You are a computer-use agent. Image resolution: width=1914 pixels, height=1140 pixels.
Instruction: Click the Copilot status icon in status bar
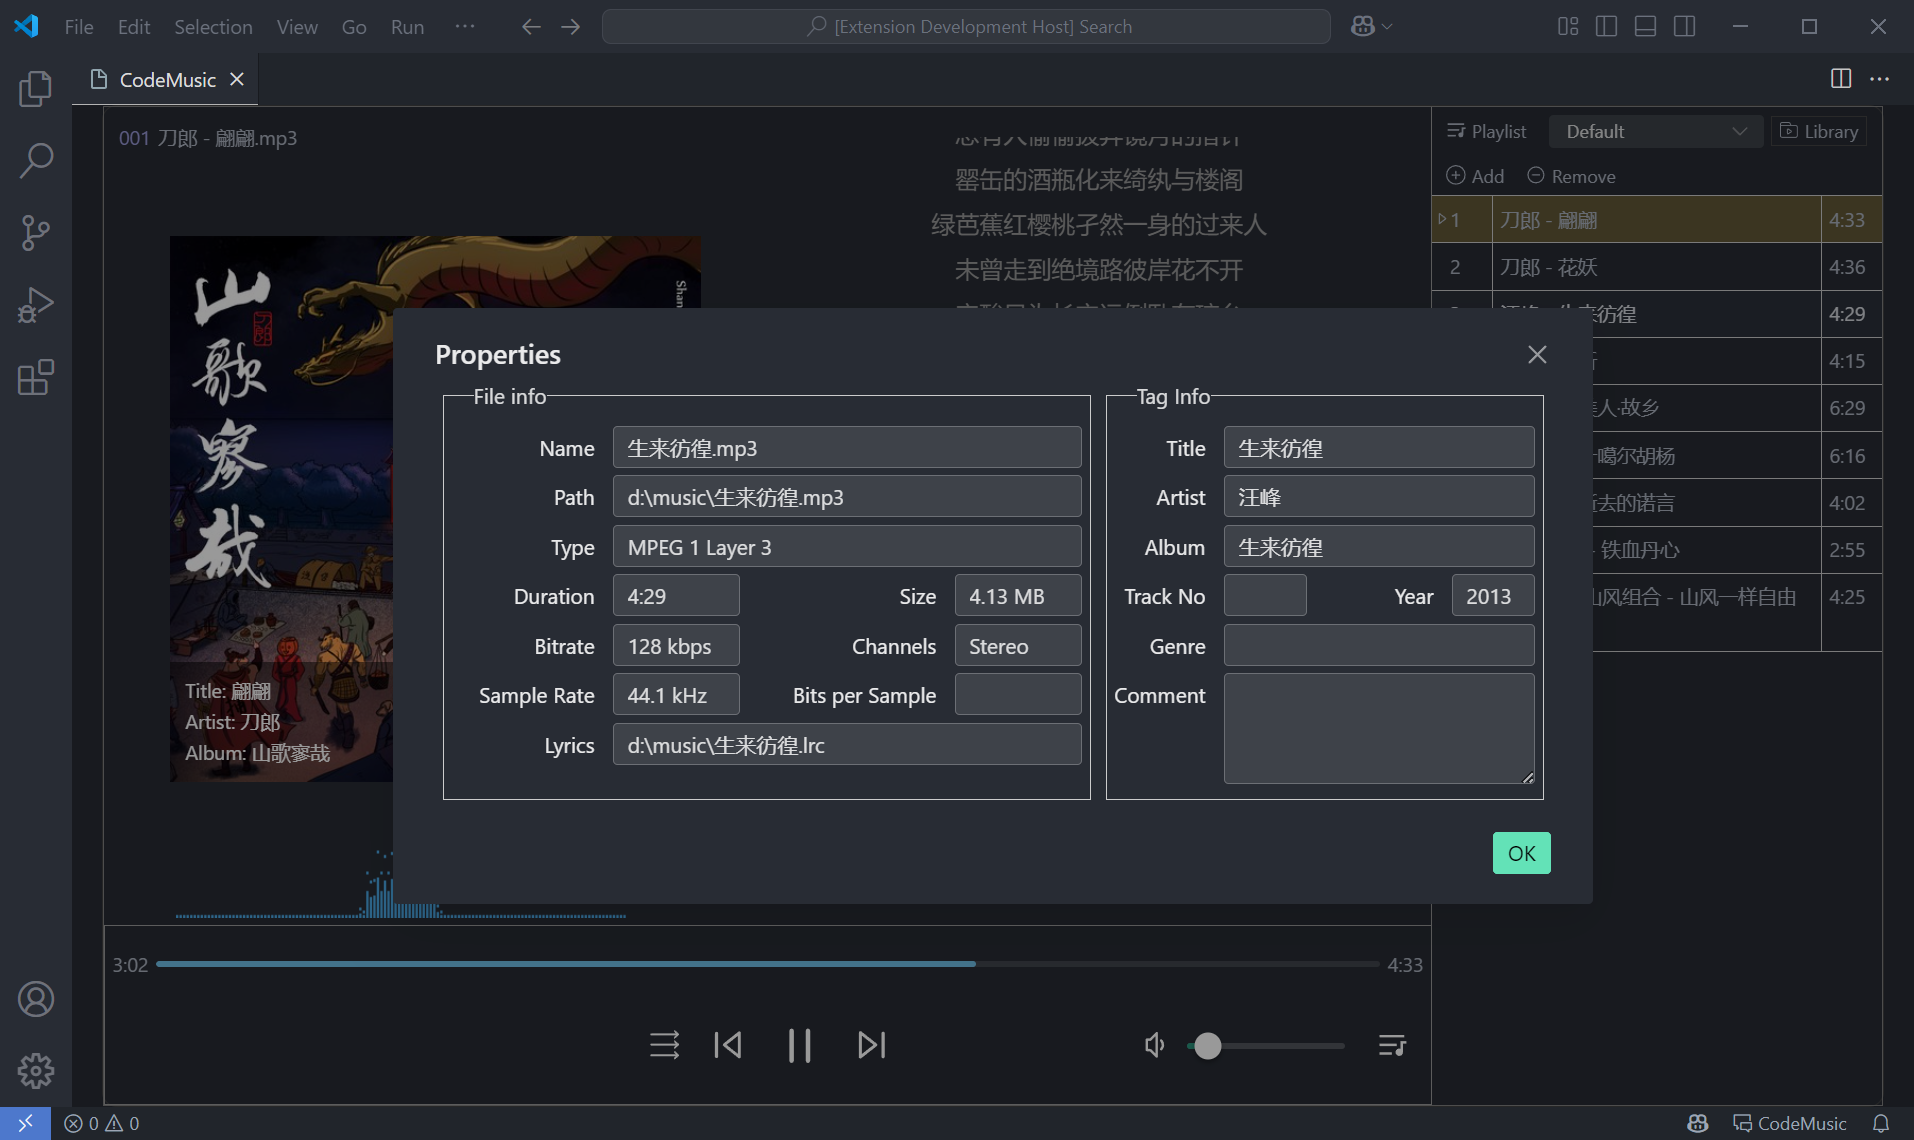pos(1698,1123)
